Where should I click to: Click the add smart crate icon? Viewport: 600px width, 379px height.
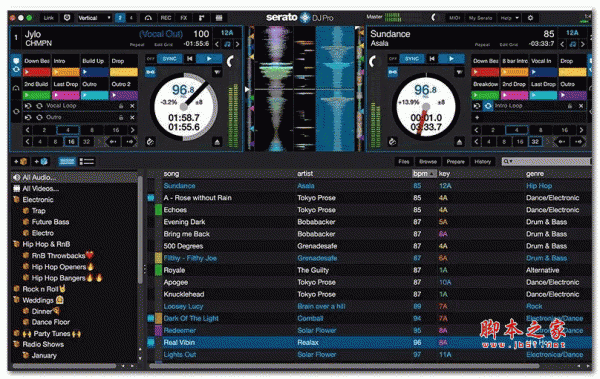click(41, 162)
